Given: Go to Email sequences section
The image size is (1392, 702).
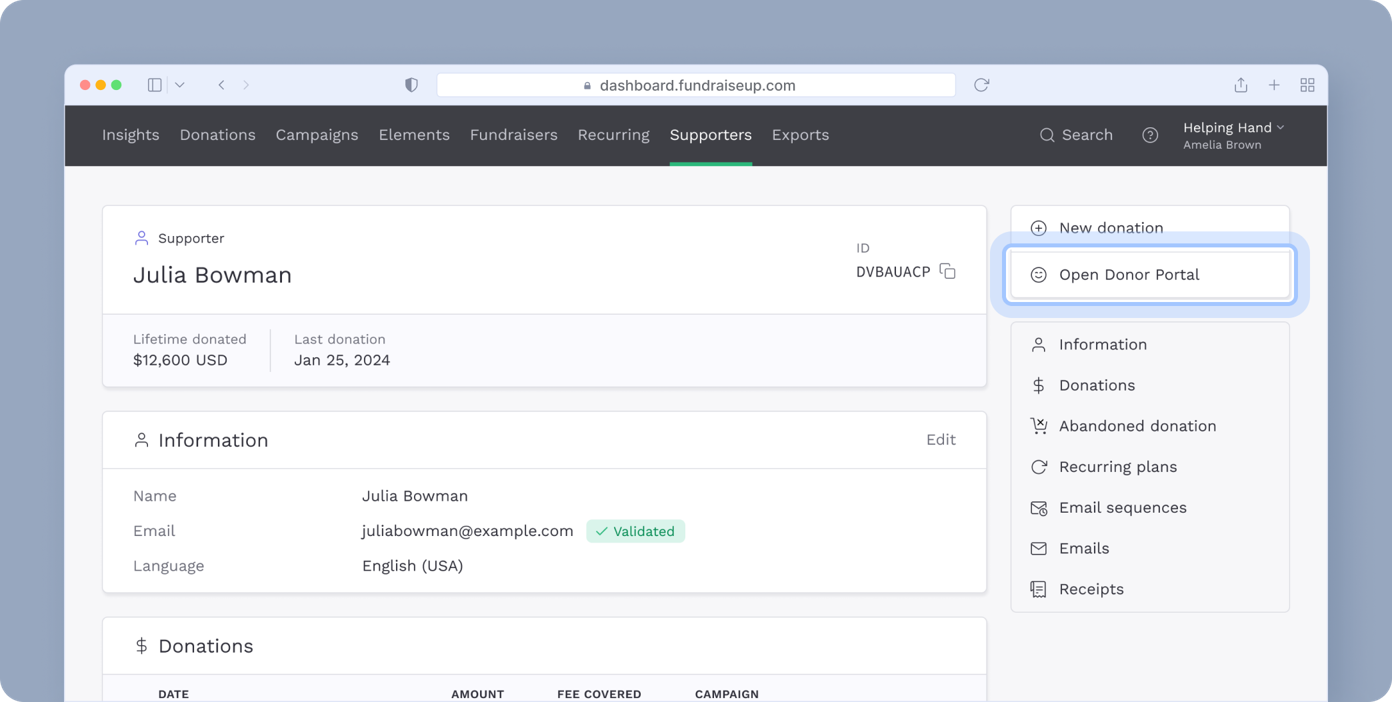Looking at the screenshot, I should (1122, 508).
